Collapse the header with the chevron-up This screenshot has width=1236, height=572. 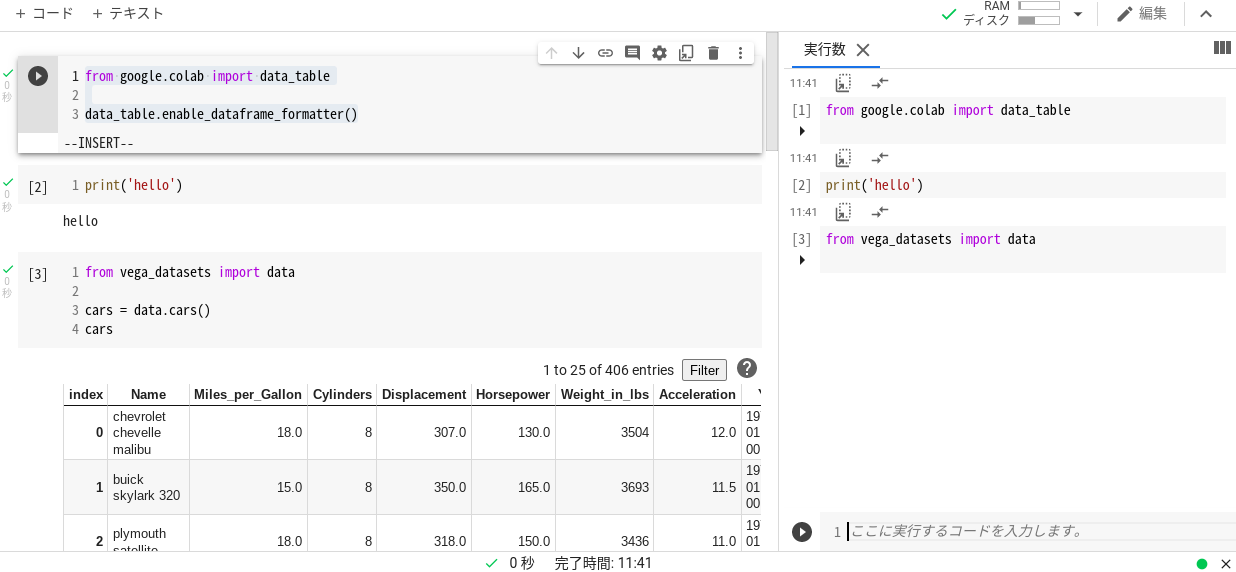point(1206,14)
